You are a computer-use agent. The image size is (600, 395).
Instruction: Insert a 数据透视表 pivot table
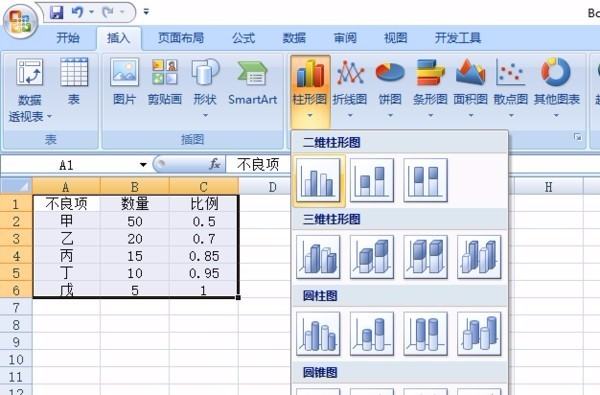pos(30,90)
